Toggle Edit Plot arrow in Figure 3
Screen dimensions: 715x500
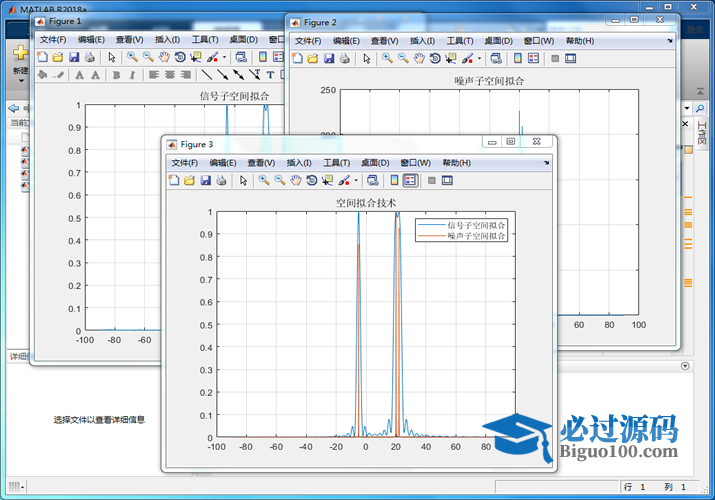click(243, 180)
